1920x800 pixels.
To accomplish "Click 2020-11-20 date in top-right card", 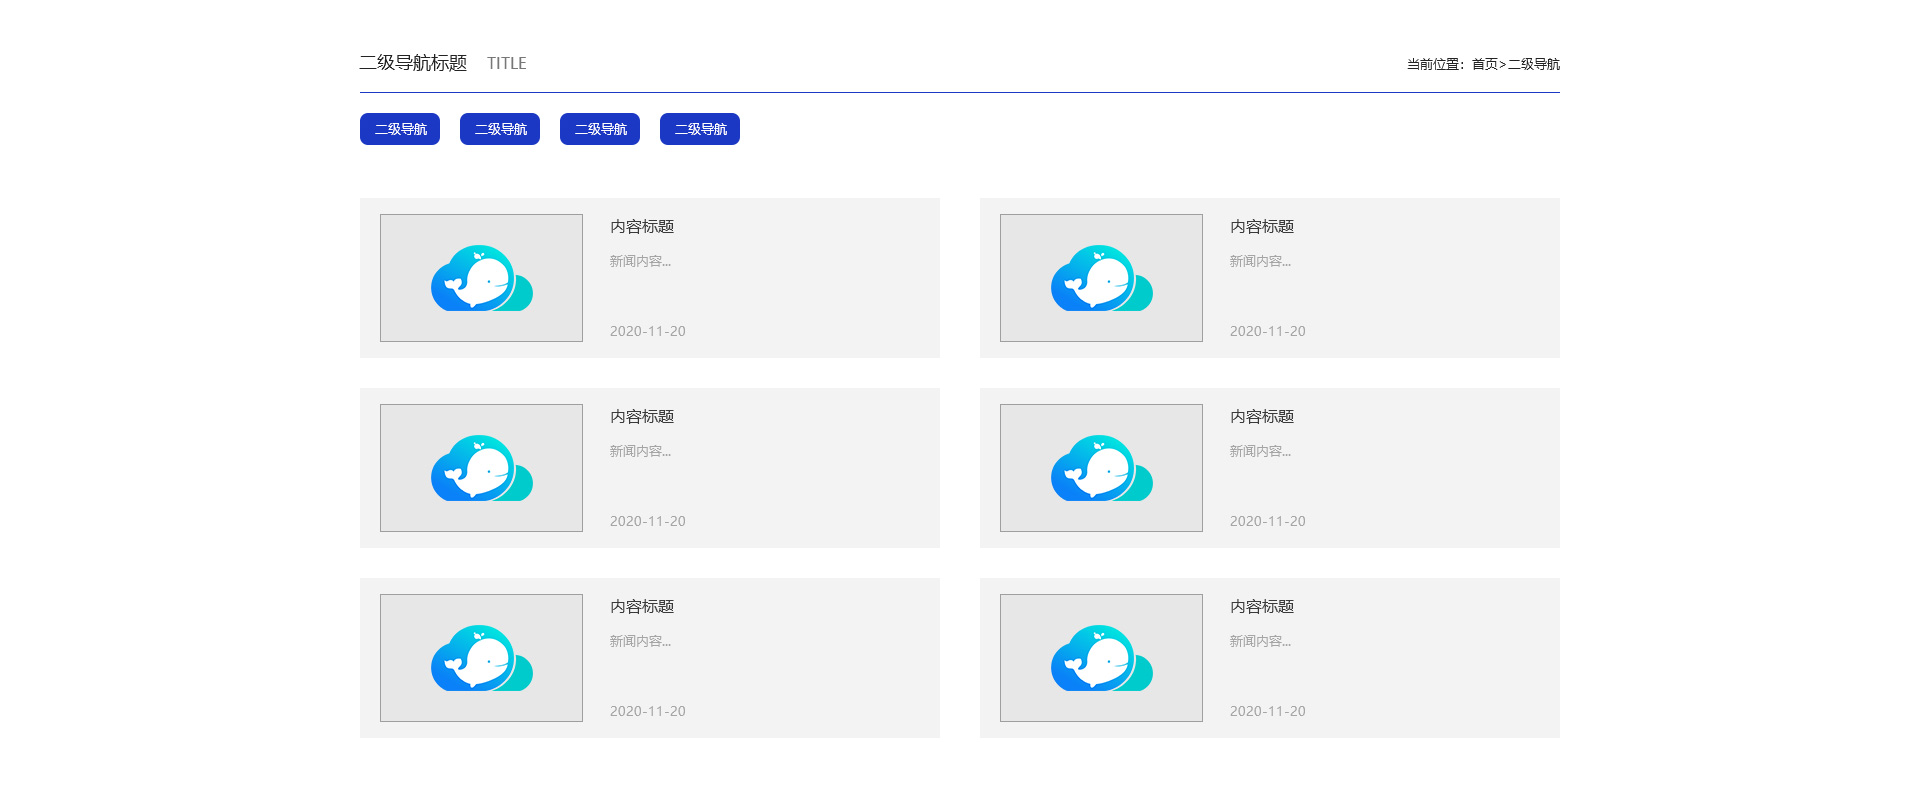I will pyautogui.click(x=1268, y=331).
